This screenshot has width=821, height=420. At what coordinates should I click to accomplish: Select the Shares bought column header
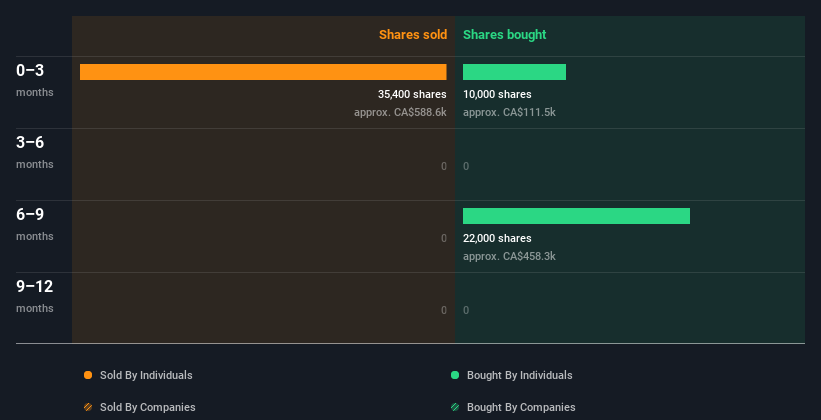pyautogui.click(x=504, y=35)
